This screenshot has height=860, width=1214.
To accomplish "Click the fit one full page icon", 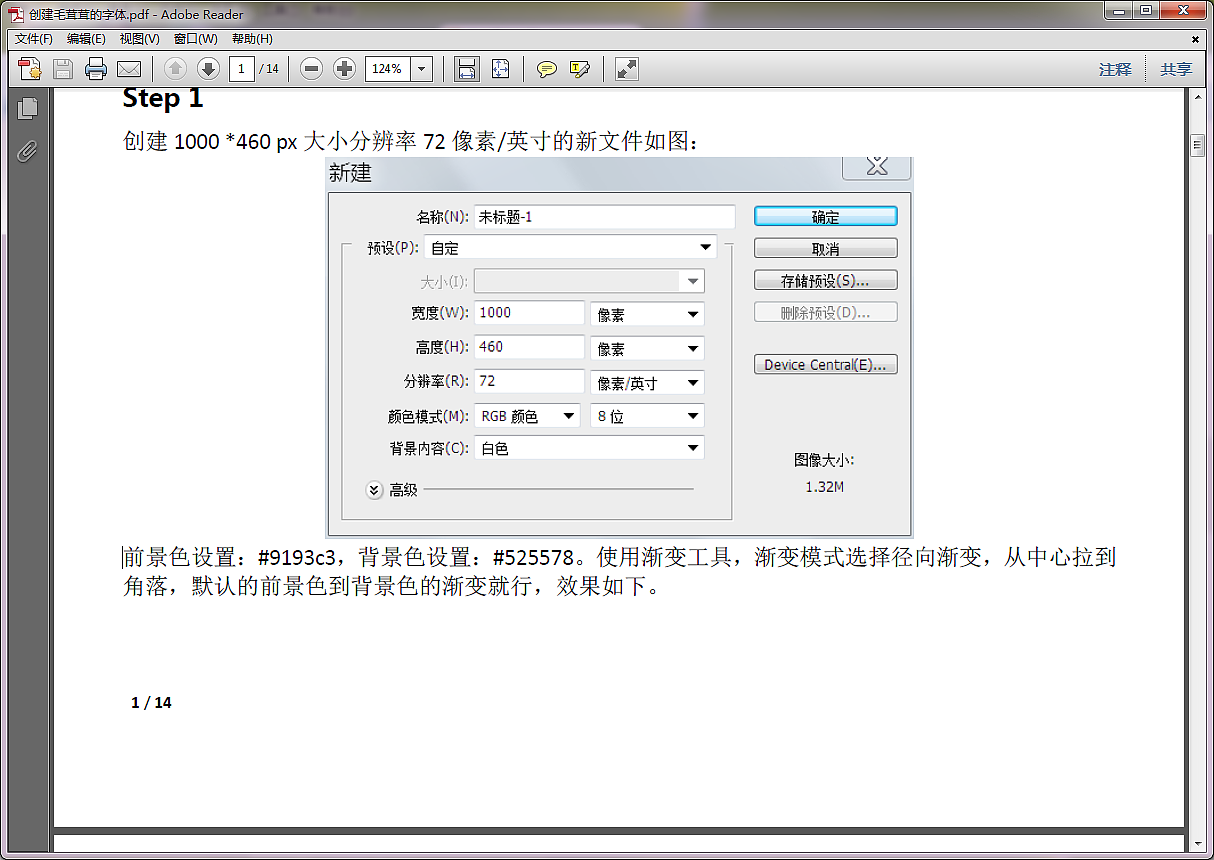I will (501, 69).
